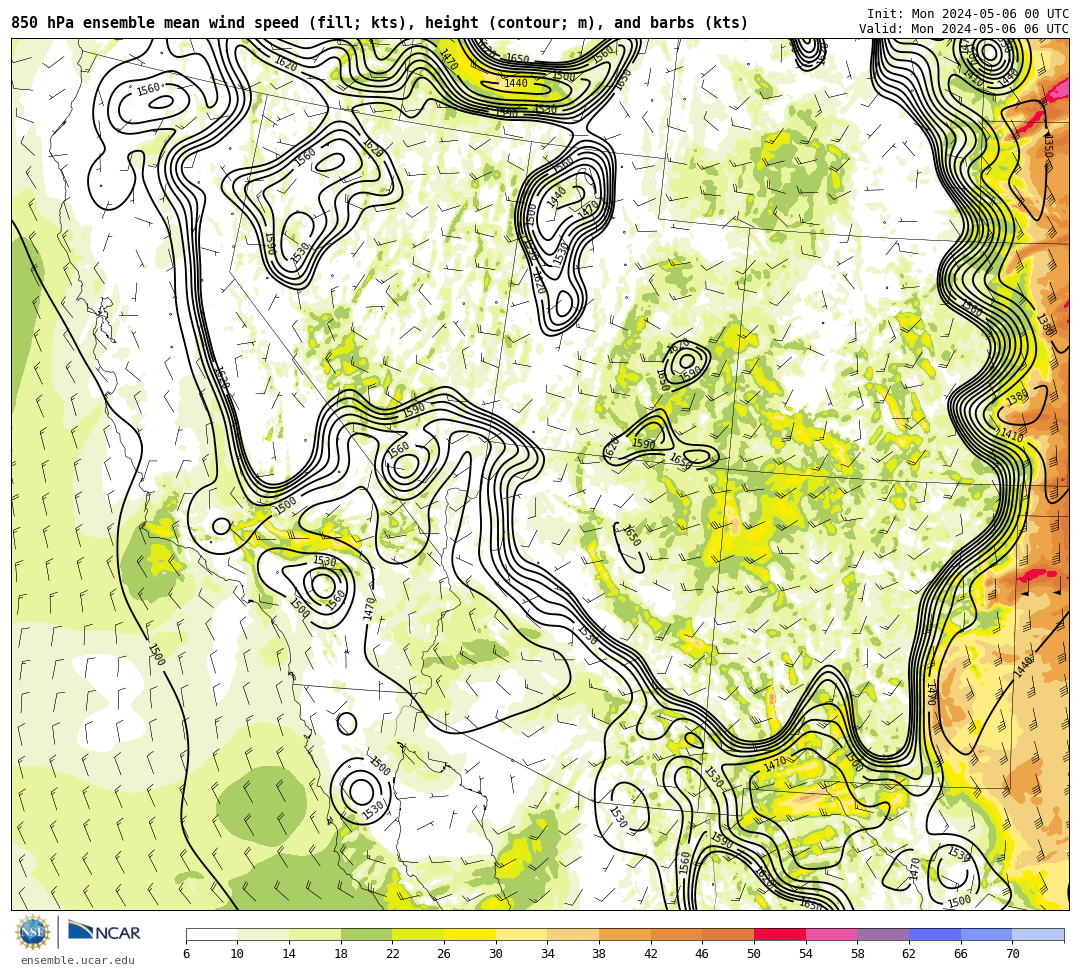Screen dimensions: 1080x973
Task: Click the '70' tick label under color bar
Action: (x=1012, y=954)
